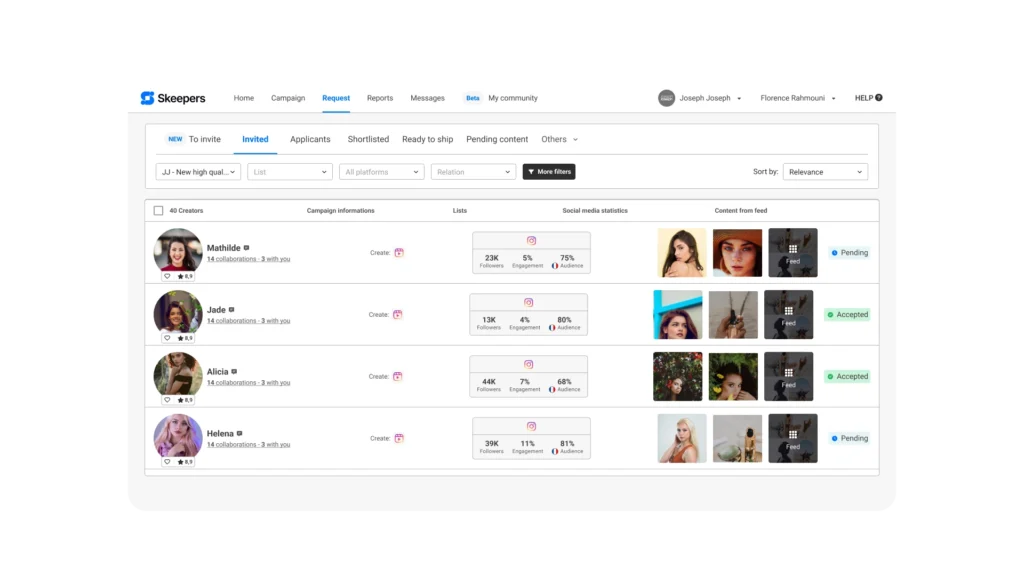Switch to the Shortlisted tab
The height and width of the screenshot is (576, 1024).
pyautogui.click(x=368, y=139)
